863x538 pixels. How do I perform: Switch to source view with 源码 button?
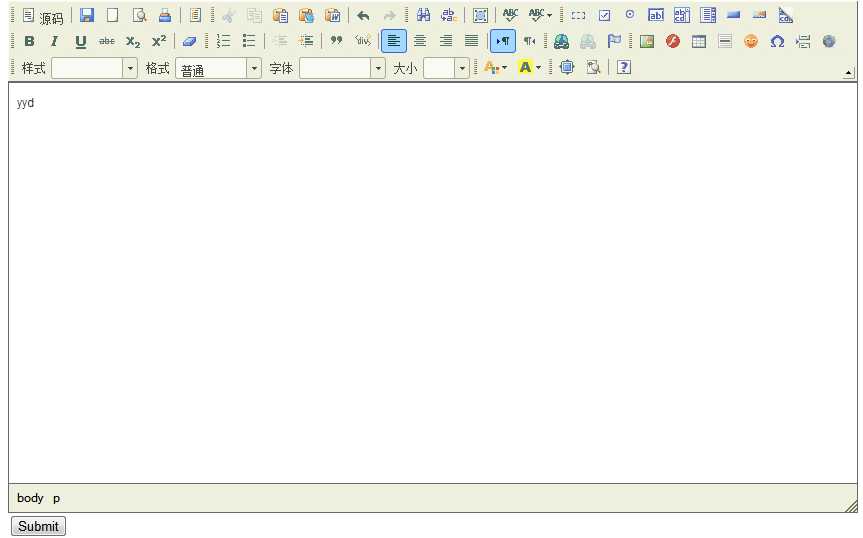point(43,16)
